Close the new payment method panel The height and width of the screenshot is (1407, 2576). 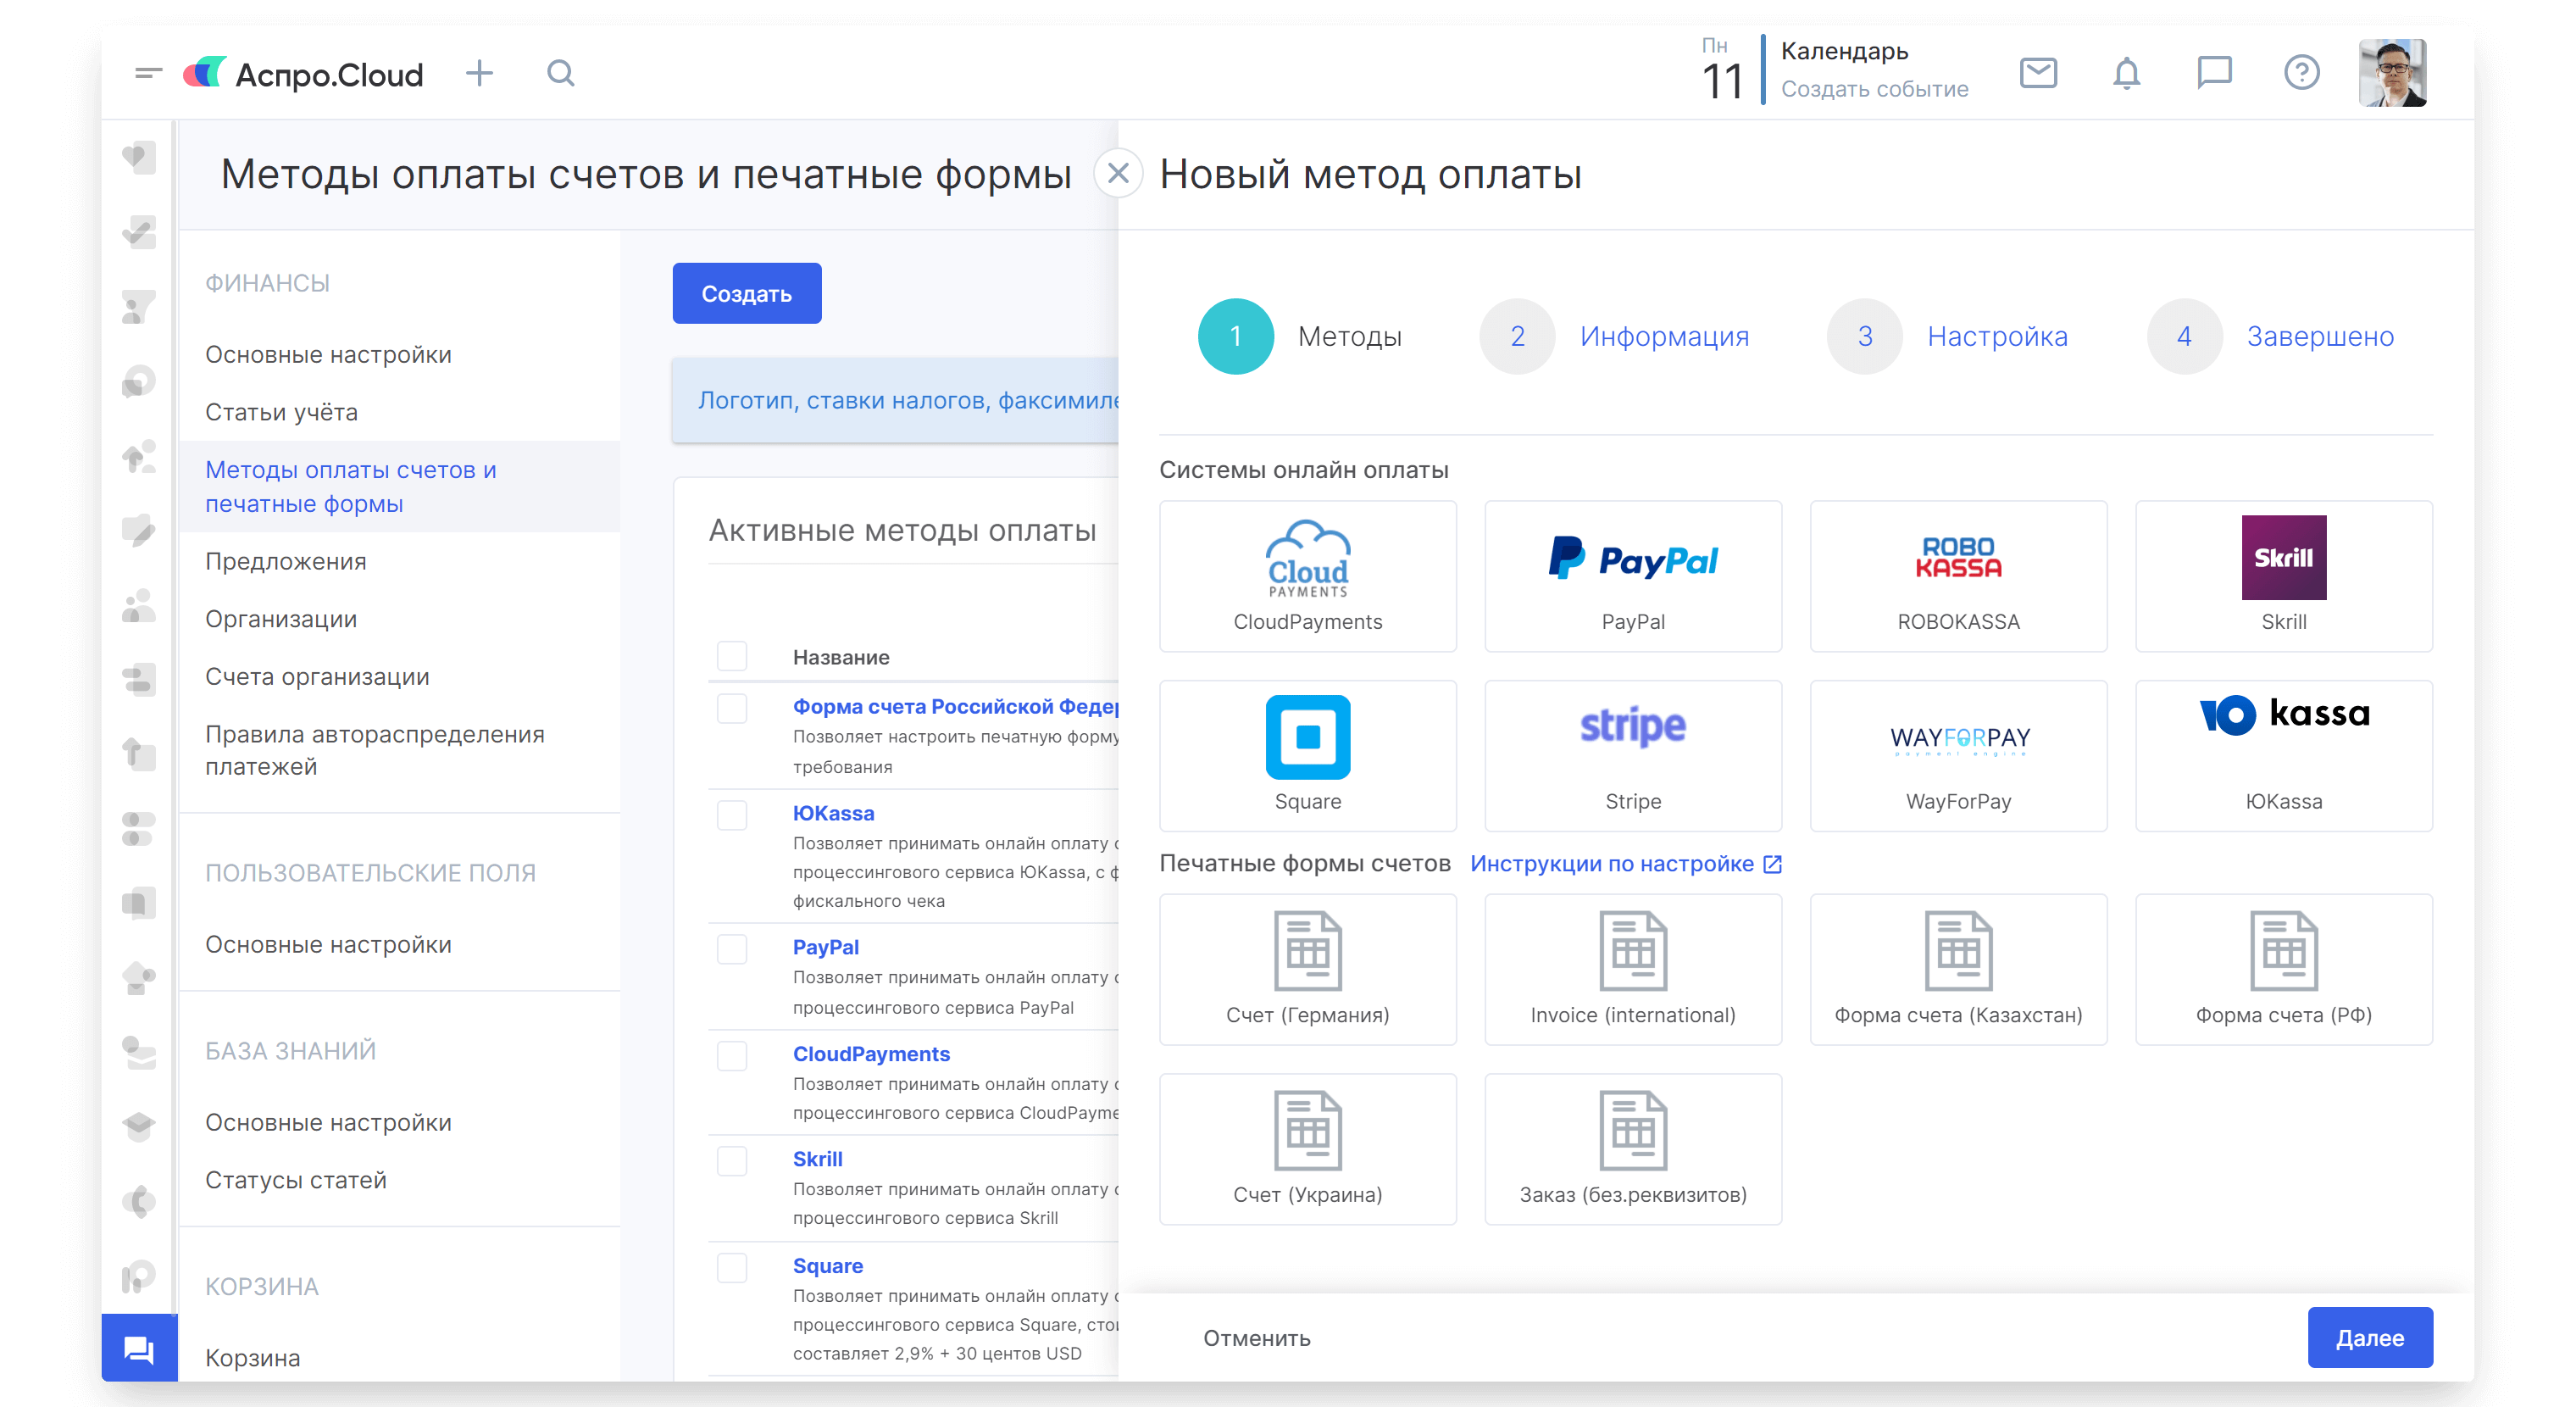pos(1118,174)
